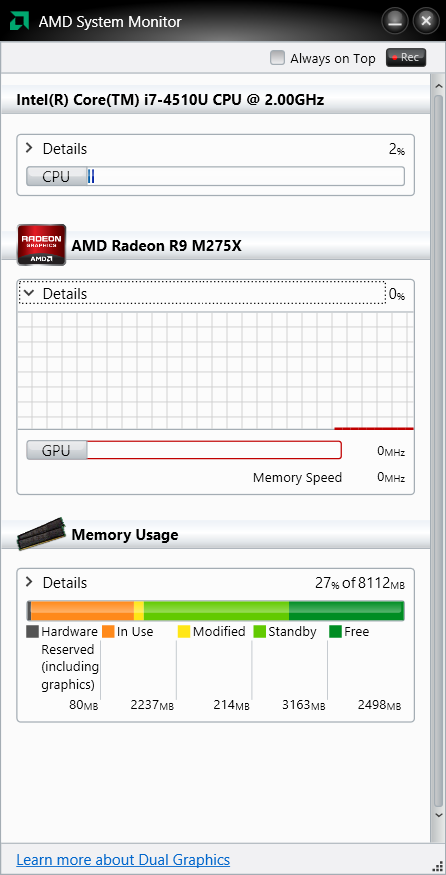This screenshot has width=446, height=875.
Task: Click the AMD logo in title bar
Action: click(x=19, y=22)
